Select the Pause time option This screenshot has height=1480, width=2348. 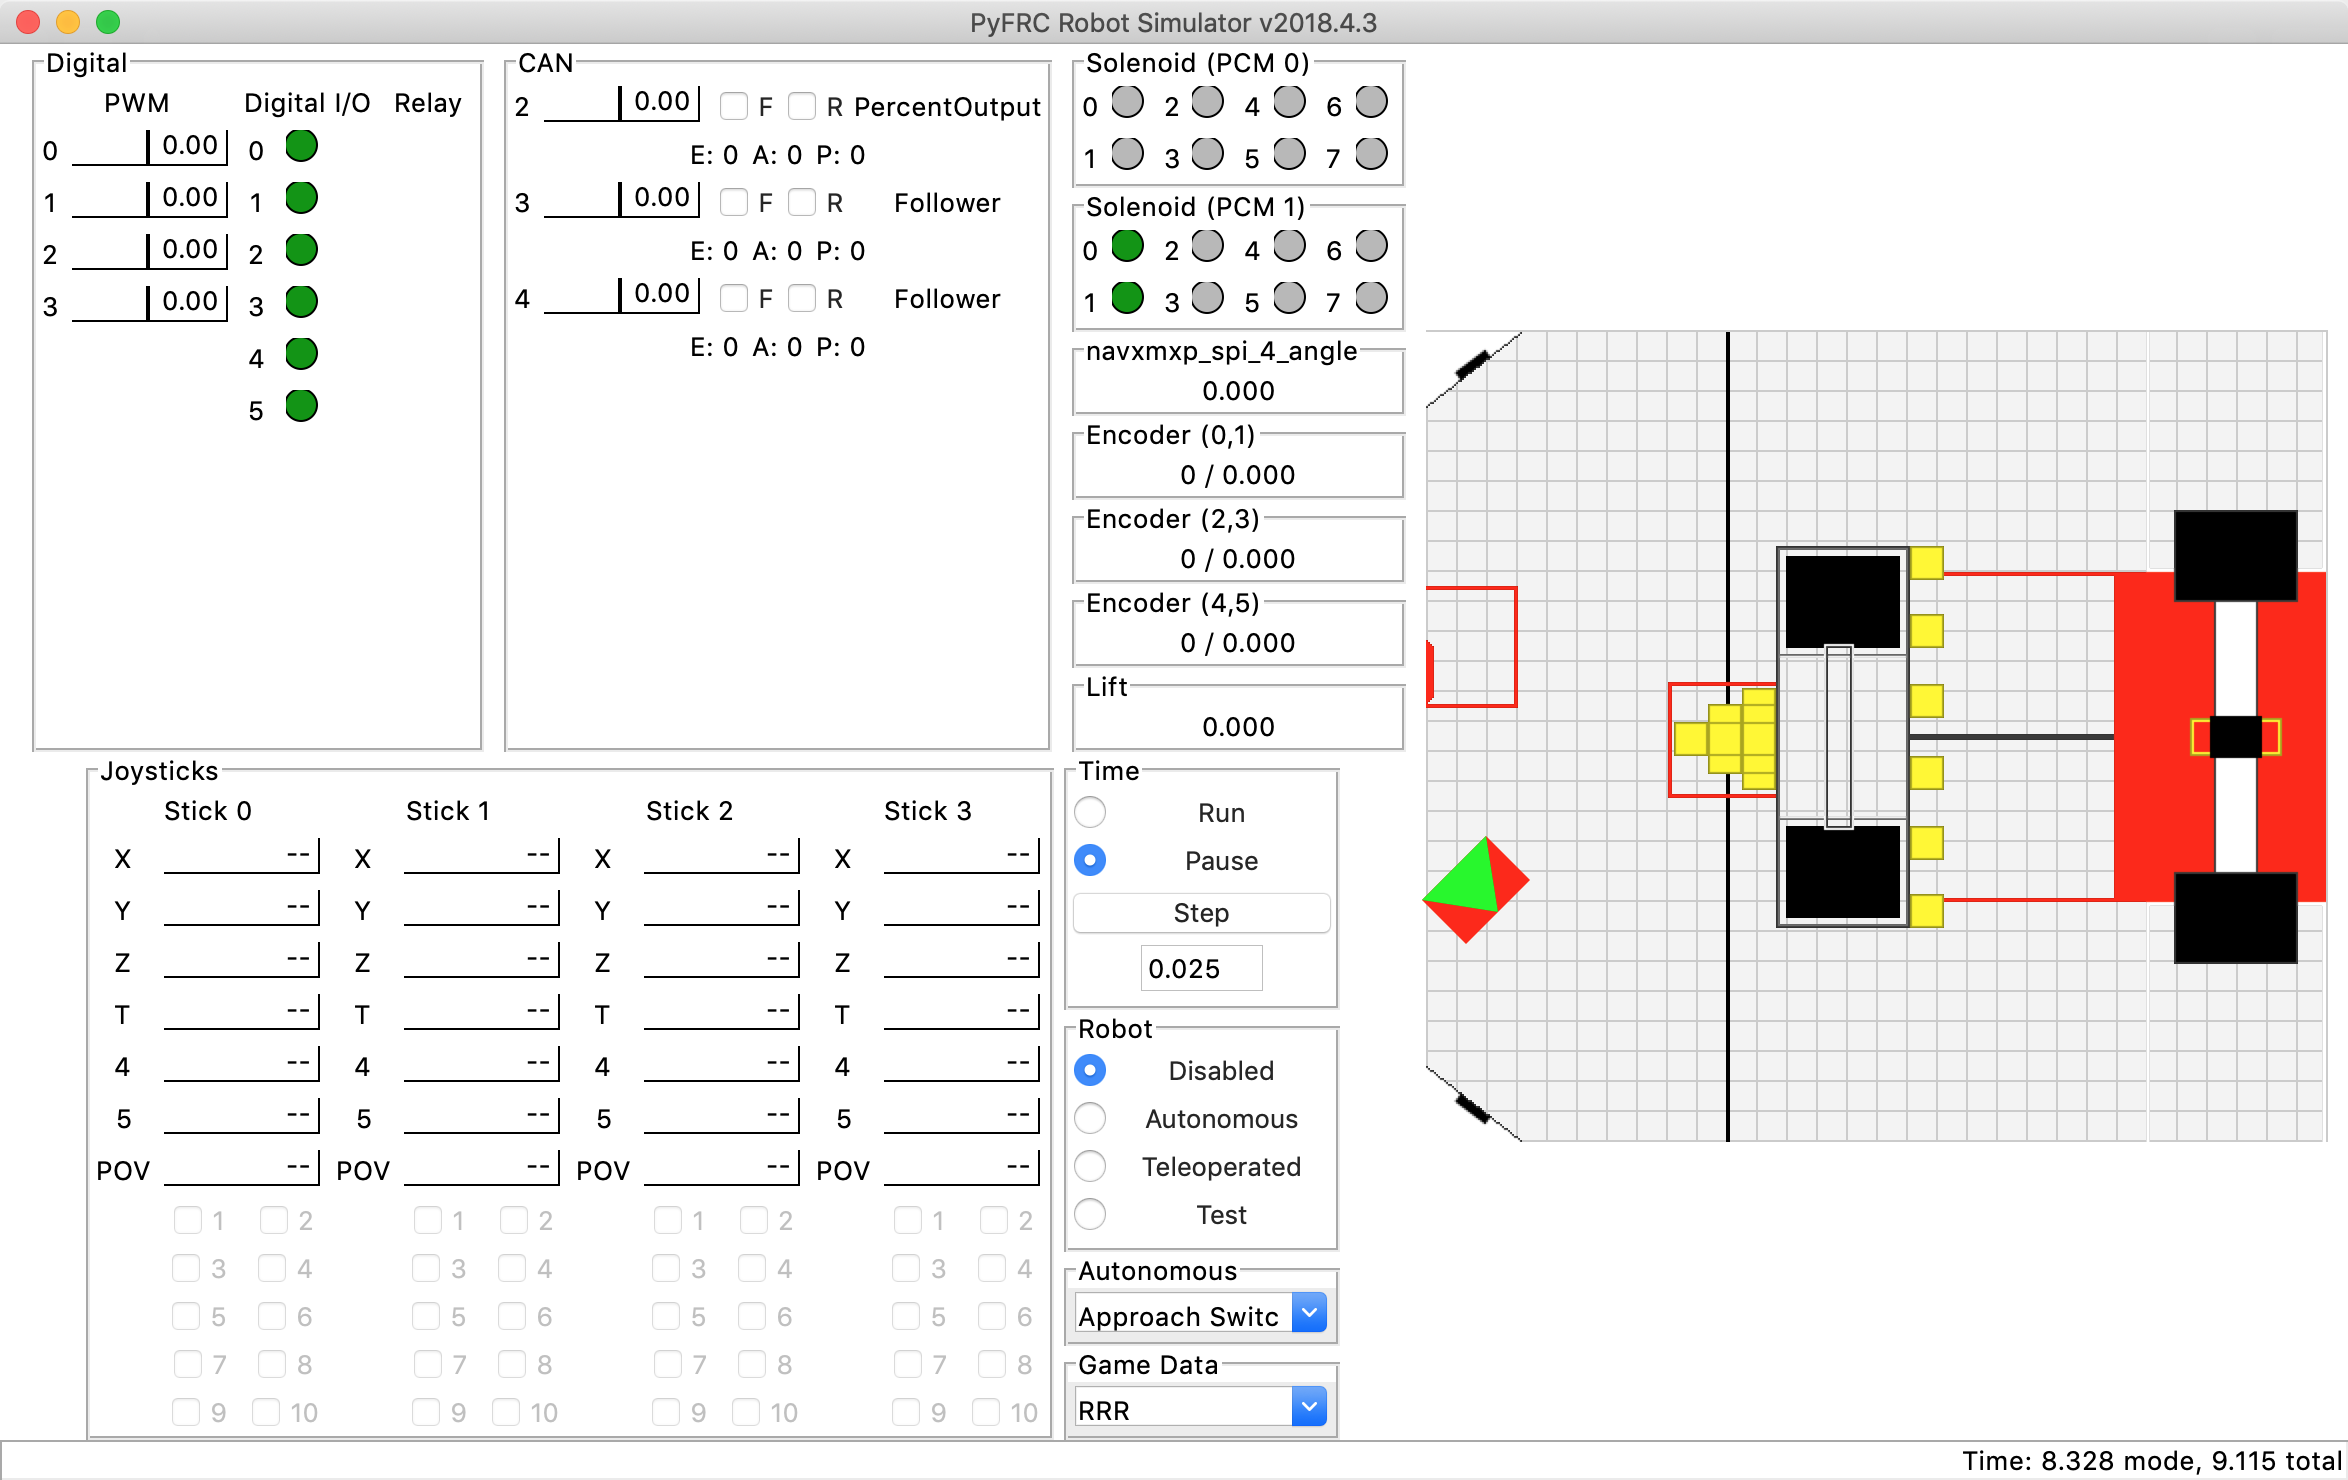1090,860
